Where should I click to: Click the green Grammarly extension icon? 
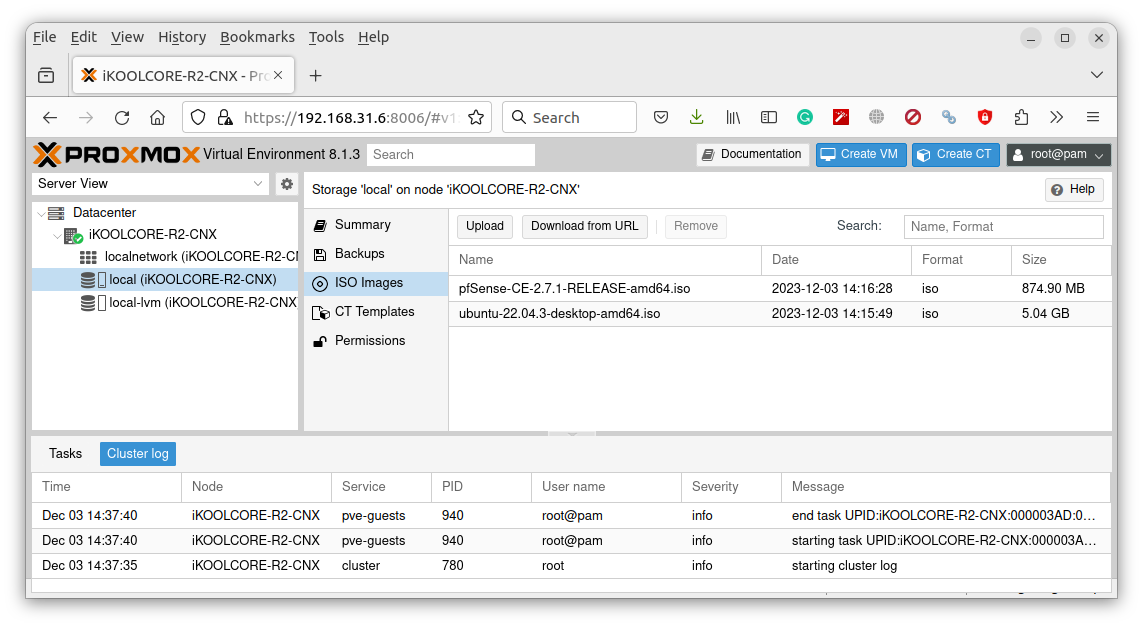805,117
